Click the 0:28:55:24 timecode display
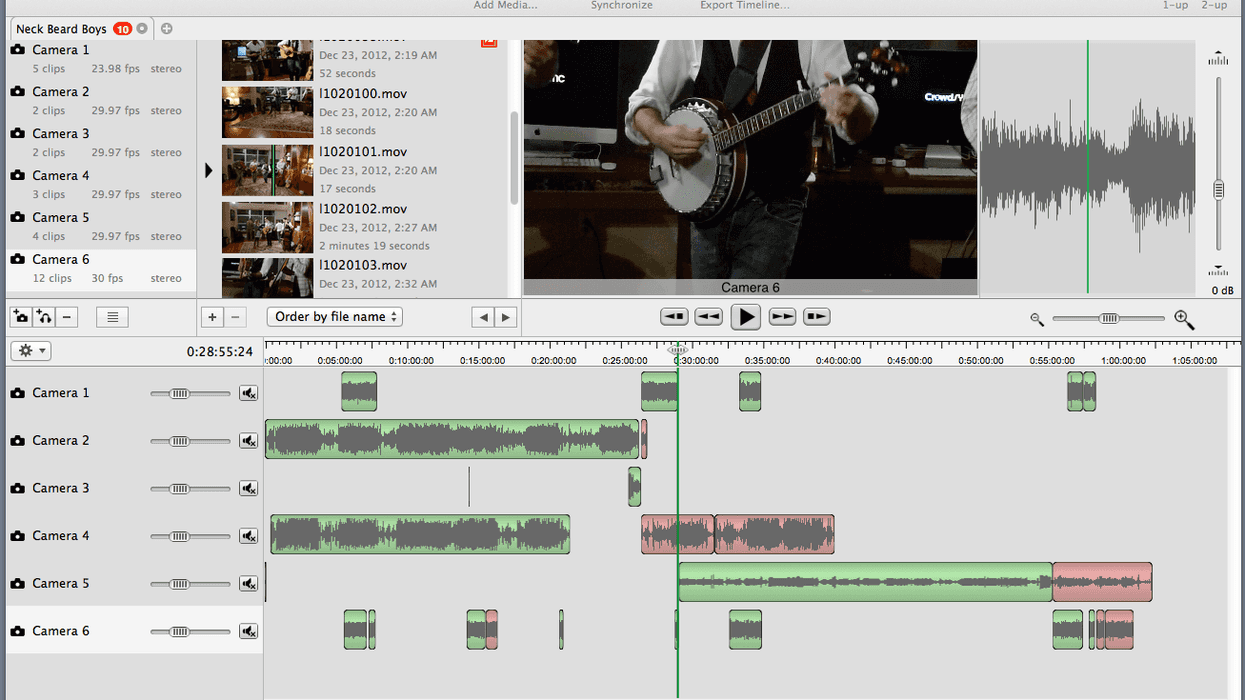Screen dimensions: 1245x700 point(220,352)
